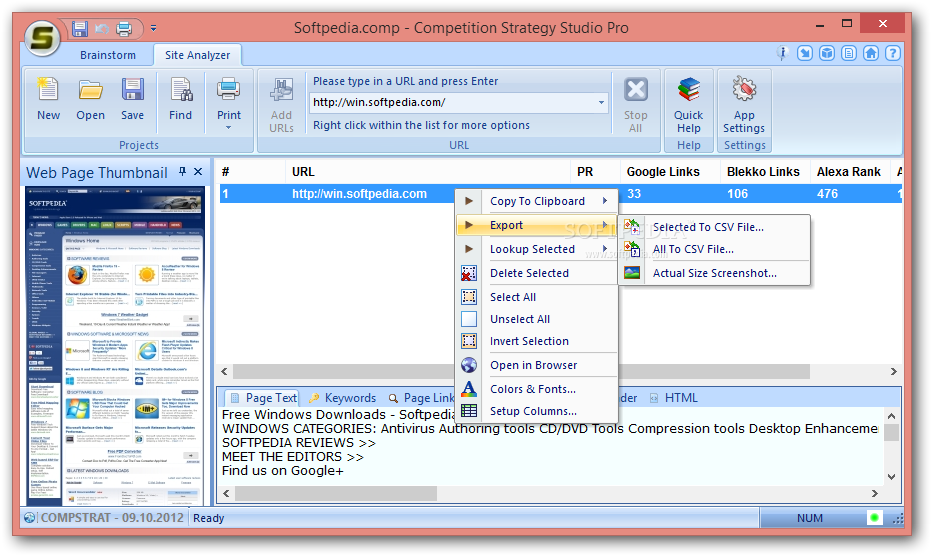Image resolution: width=932 pixels, height=556 pixels.
Task: Select the Site Analyzer tab
Action: coord(197,55)
